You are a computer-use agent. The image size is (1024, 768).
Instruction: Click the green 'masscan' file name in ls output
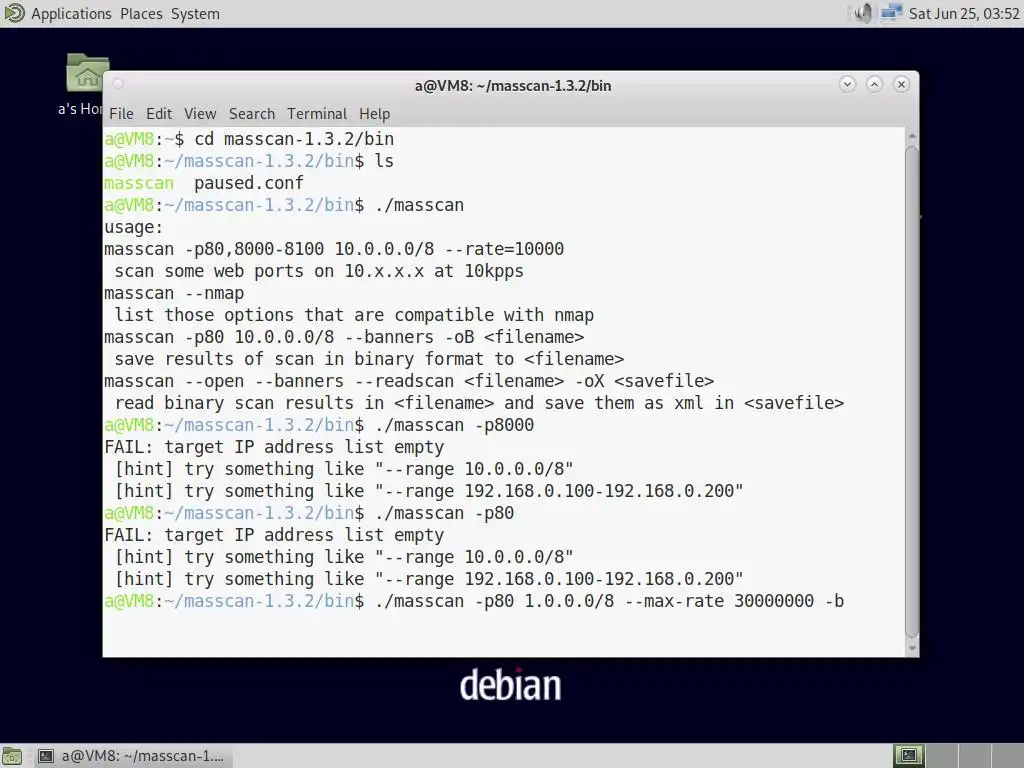139,183
